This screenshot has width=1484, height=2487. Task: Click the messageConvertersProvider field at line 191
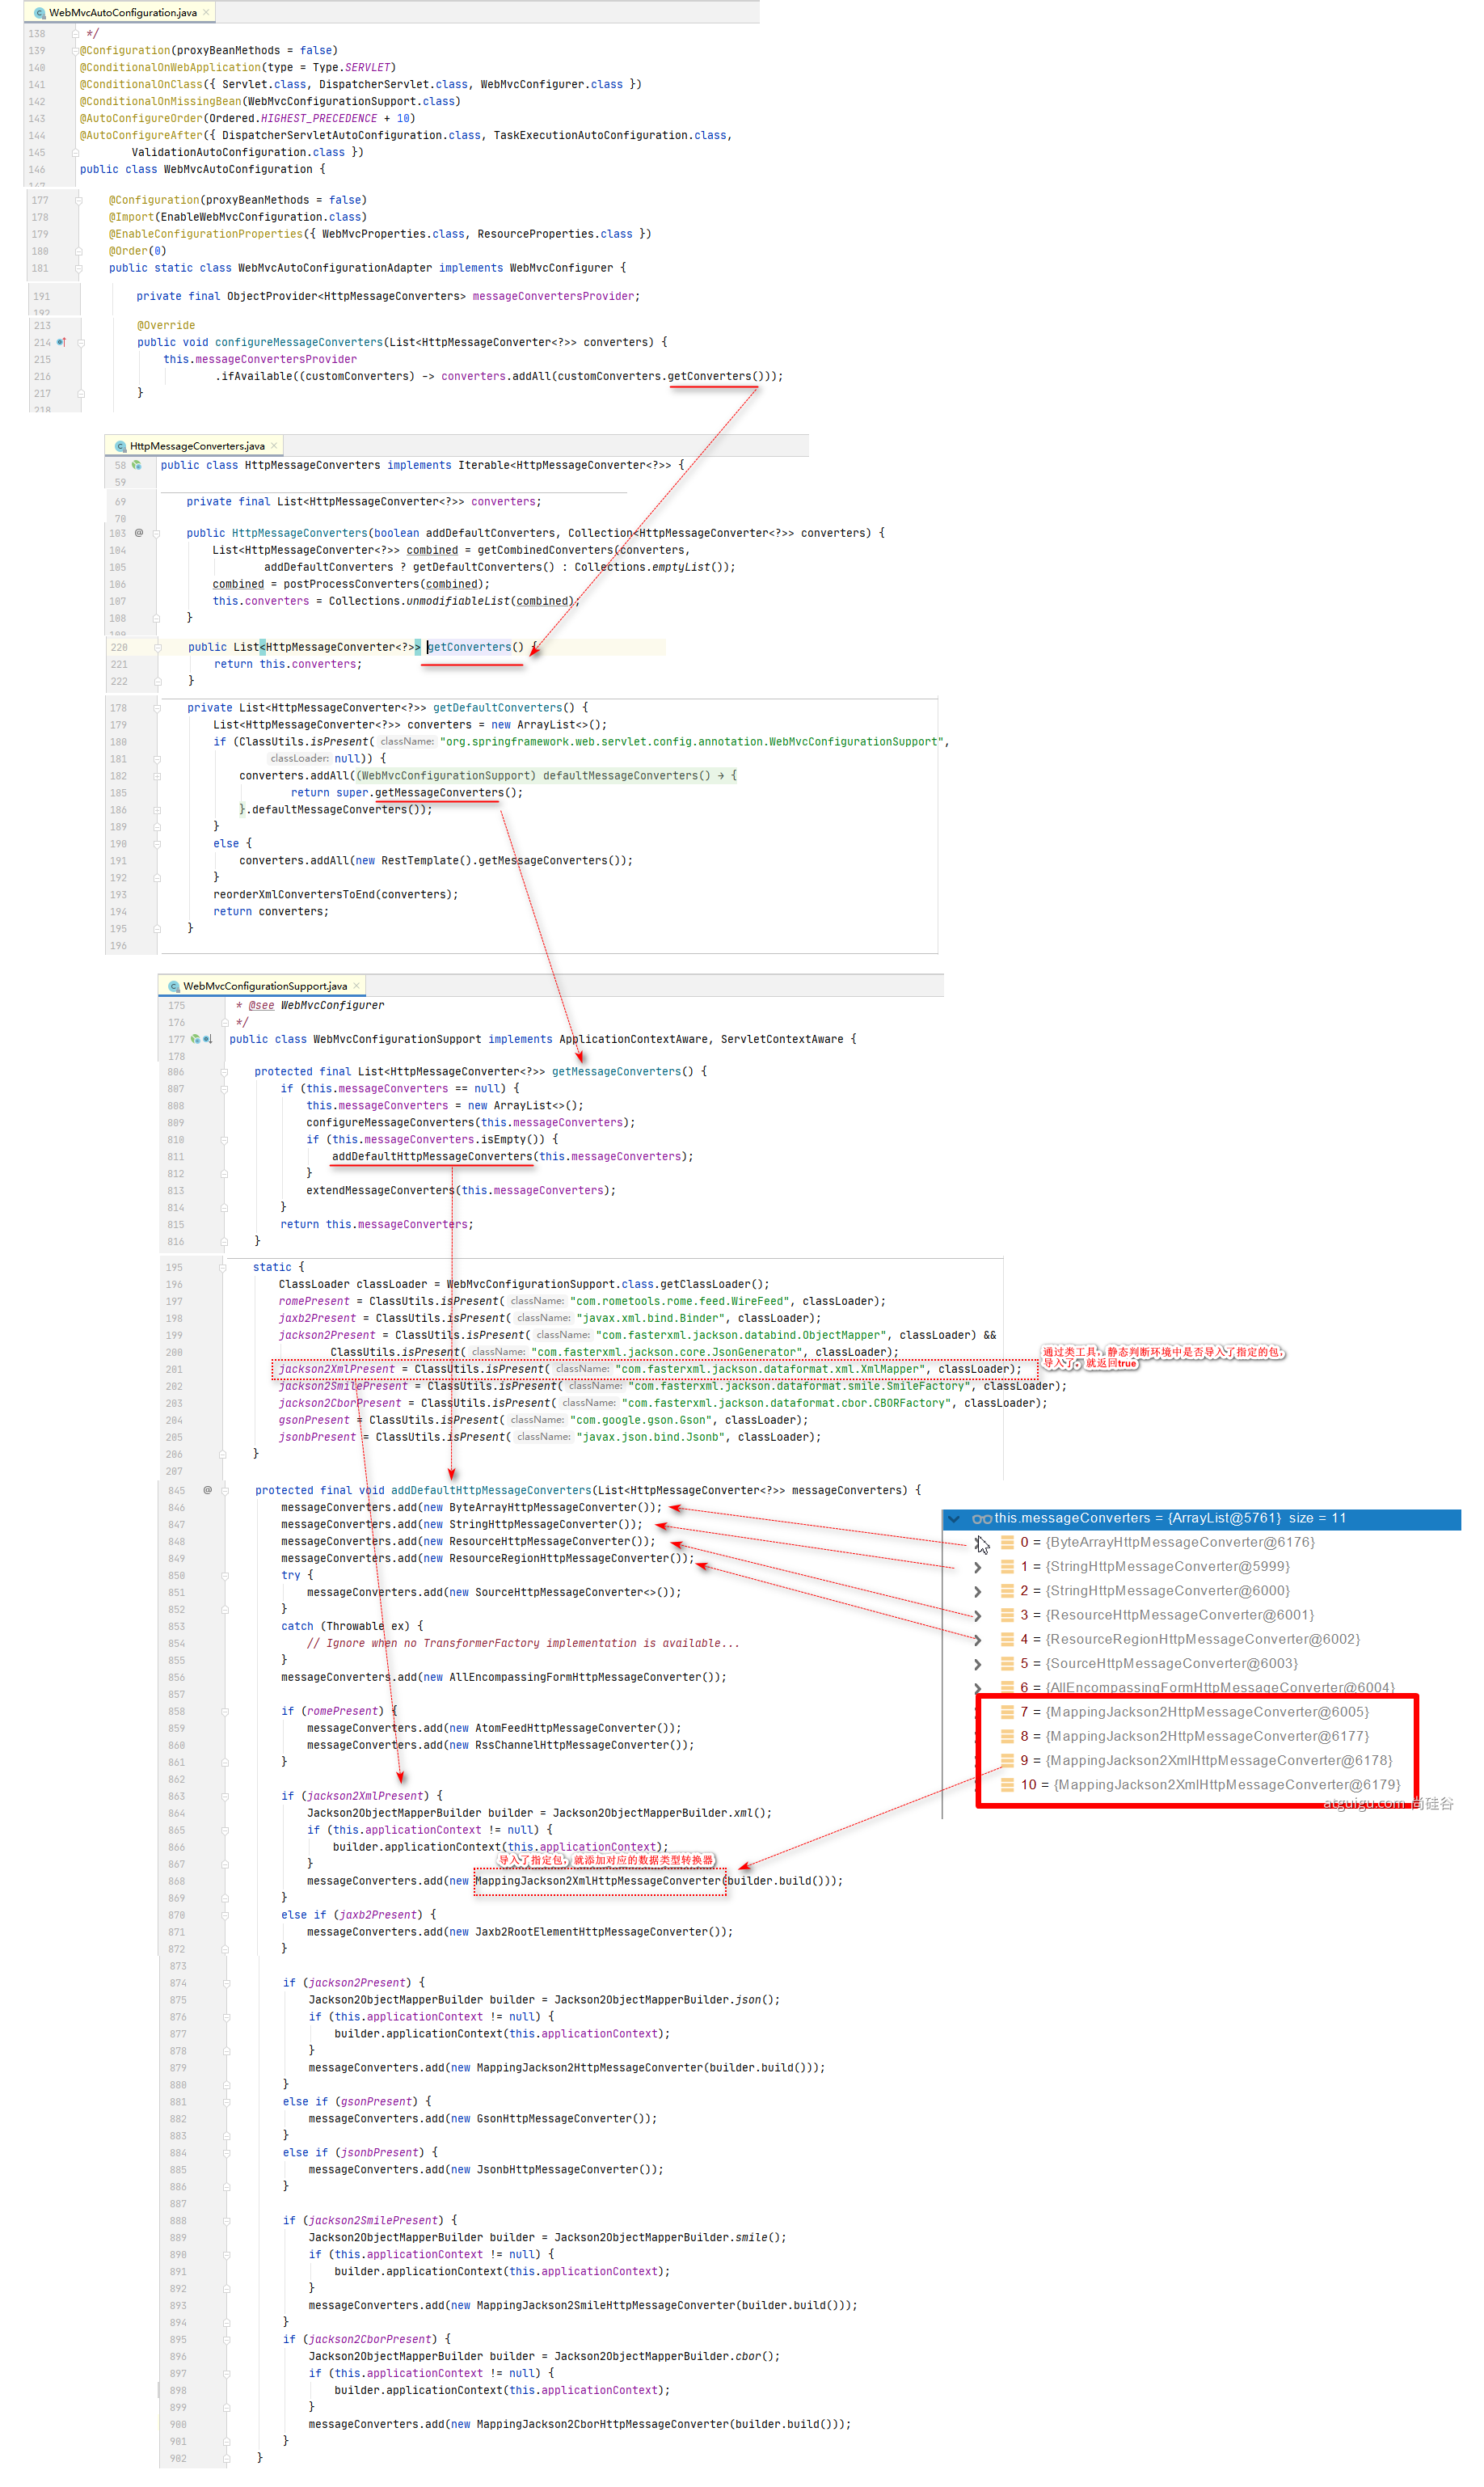(x=553, y=296)
